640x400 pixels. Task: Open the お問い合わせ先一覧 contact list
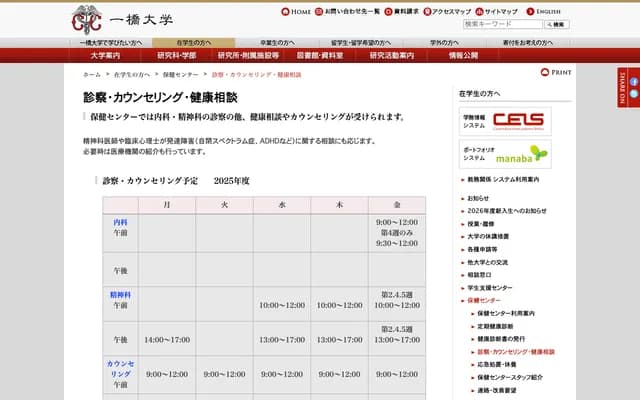click(x=349, y=11)
